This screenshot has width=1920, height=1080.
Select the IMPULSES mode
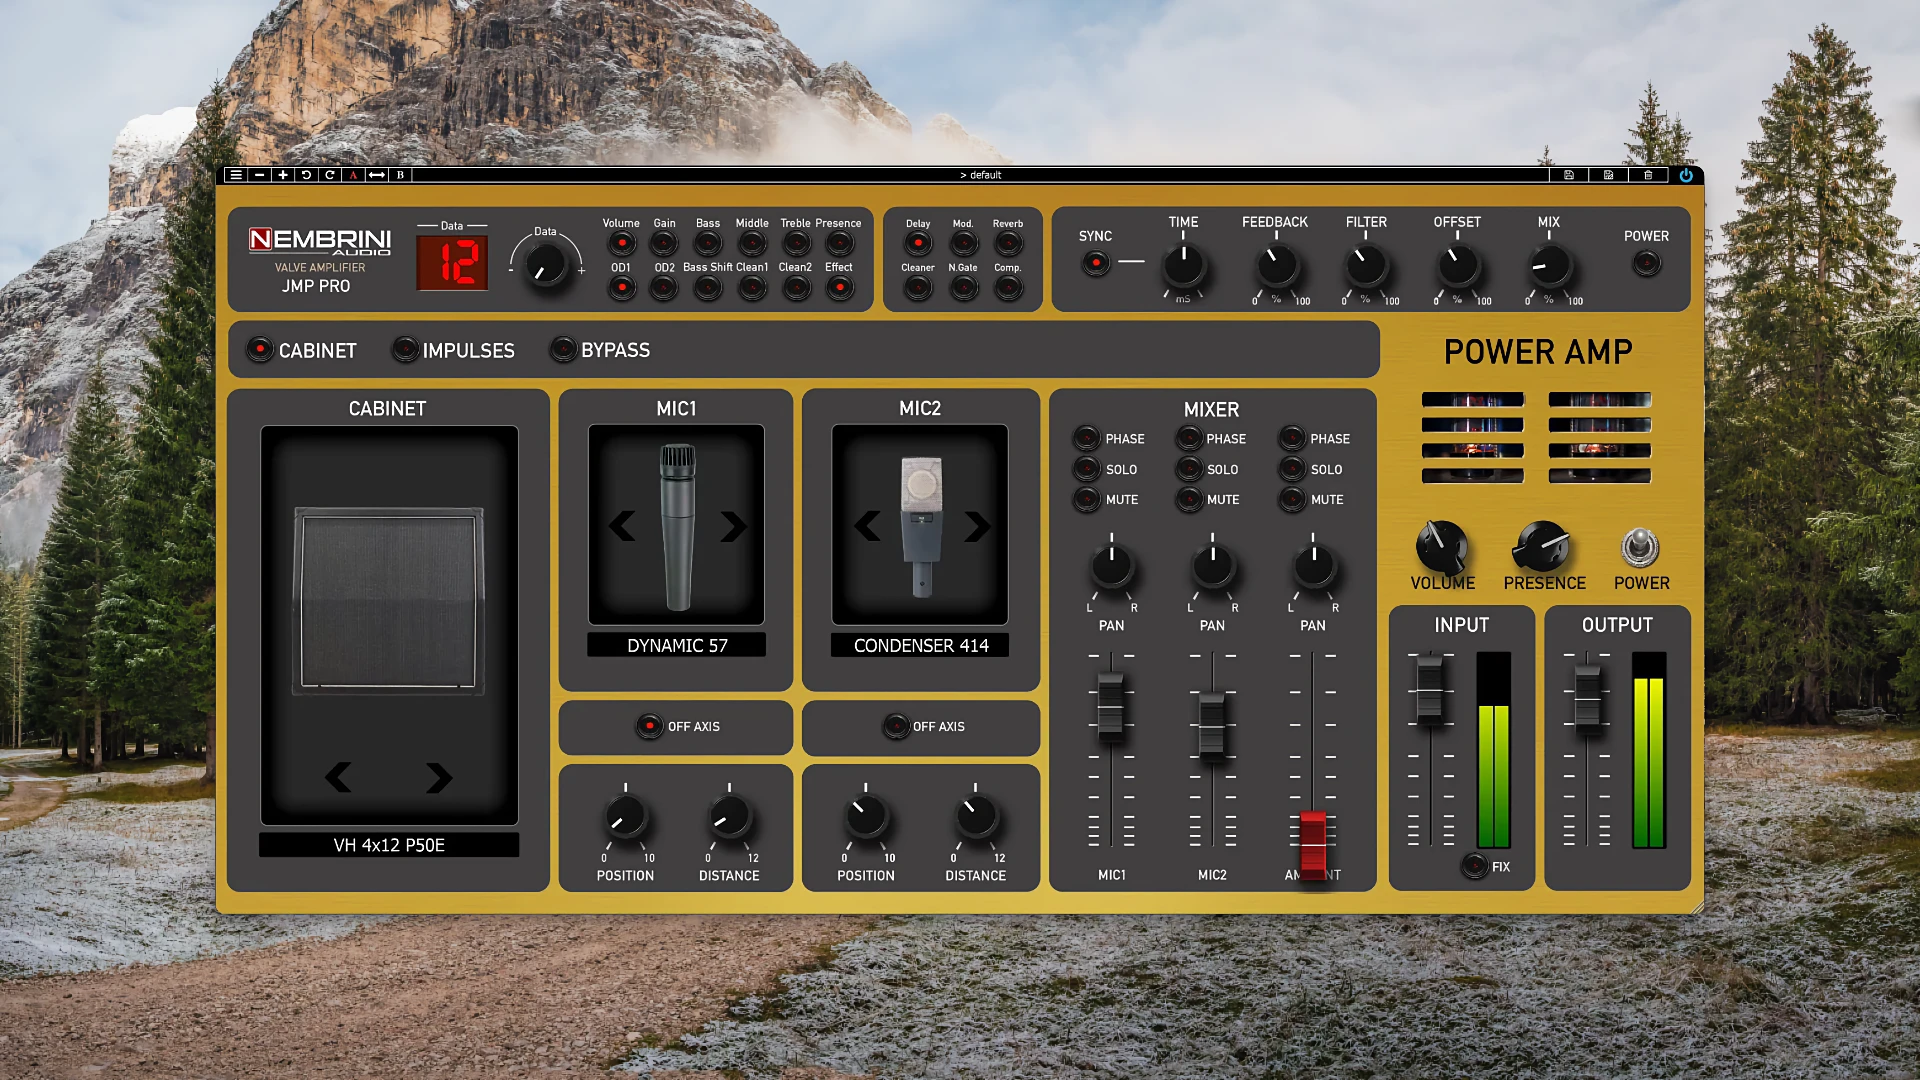405,349
